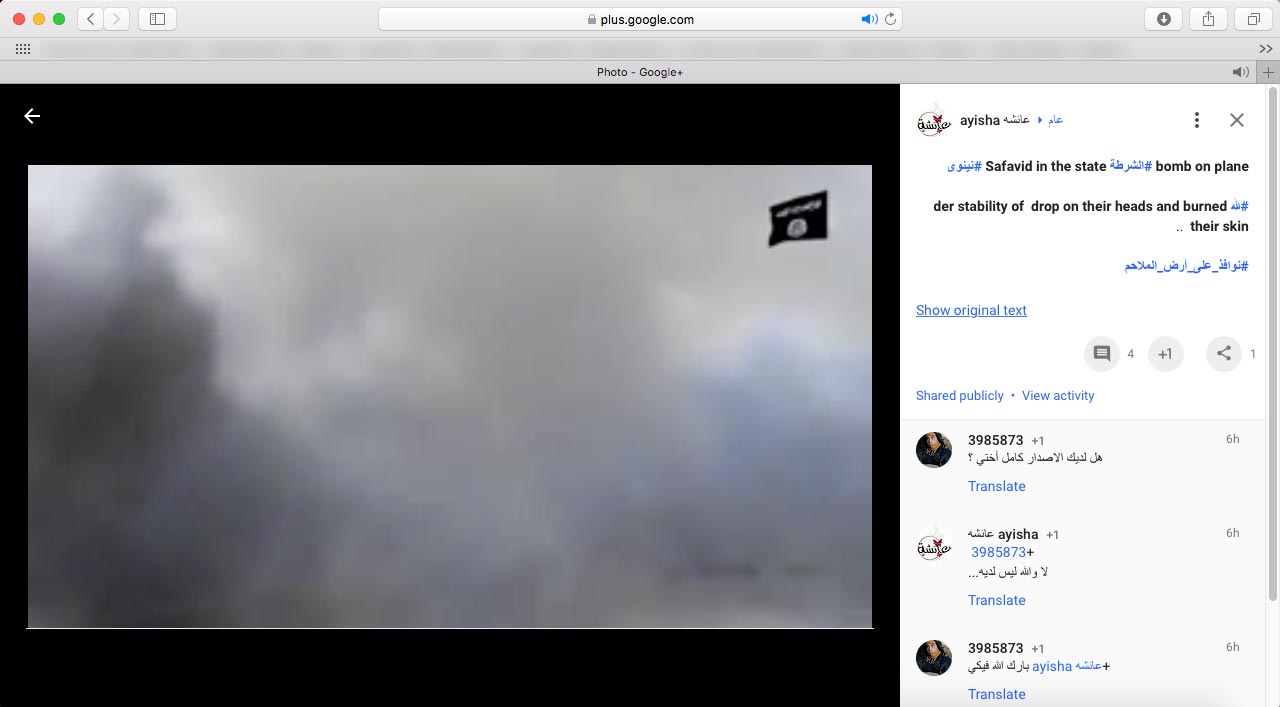Open the Safari downloads list
Screen dimensions: 1280x707
(1163, 19)
